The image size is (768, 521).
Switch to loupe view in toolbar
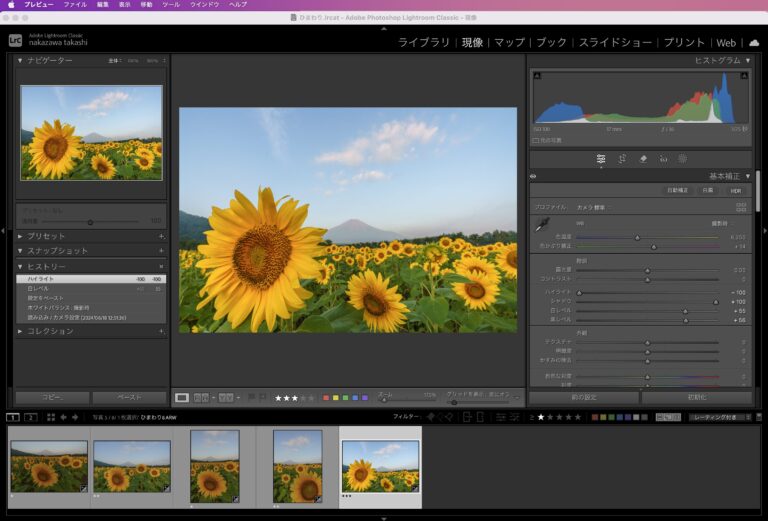[182, 397]
